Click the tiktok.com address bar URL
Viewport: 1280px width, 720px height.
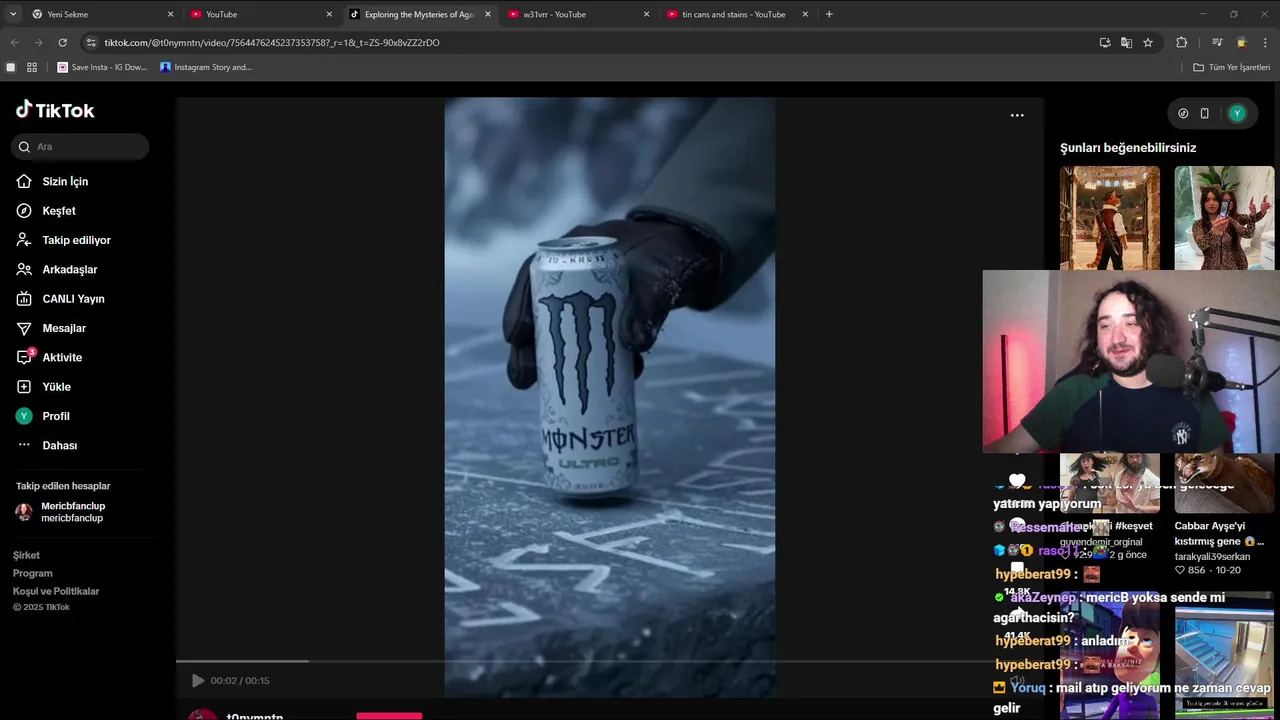pyautogui.click(x=272, y=43)
